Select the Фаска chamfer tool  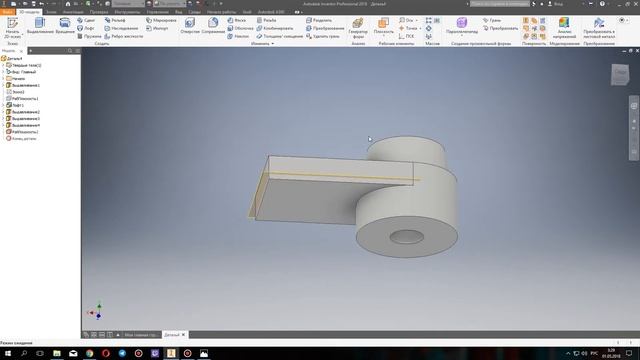point(237,20)
